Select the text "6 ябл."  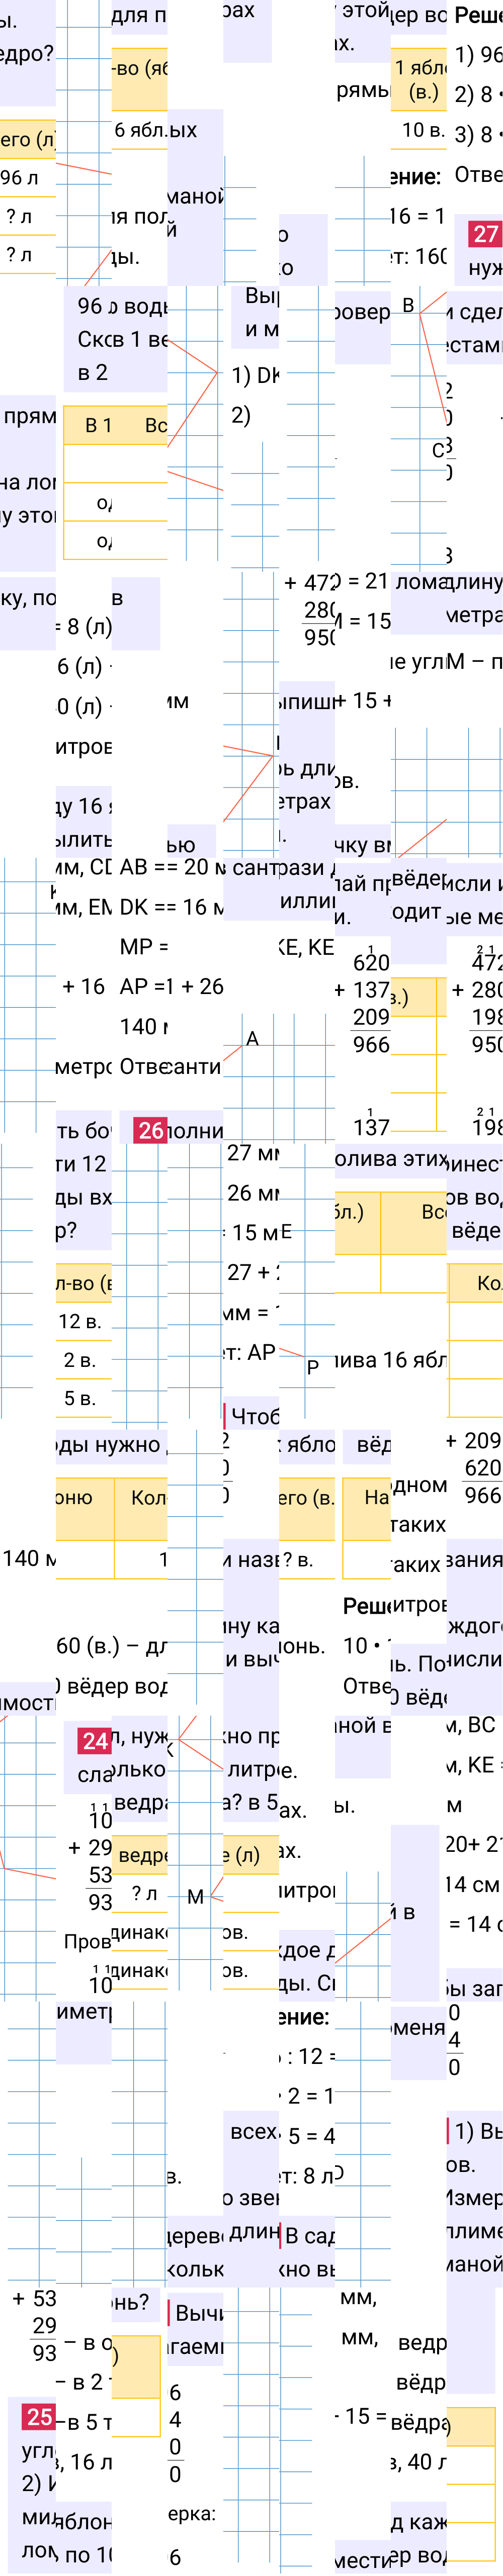[140, 130]
